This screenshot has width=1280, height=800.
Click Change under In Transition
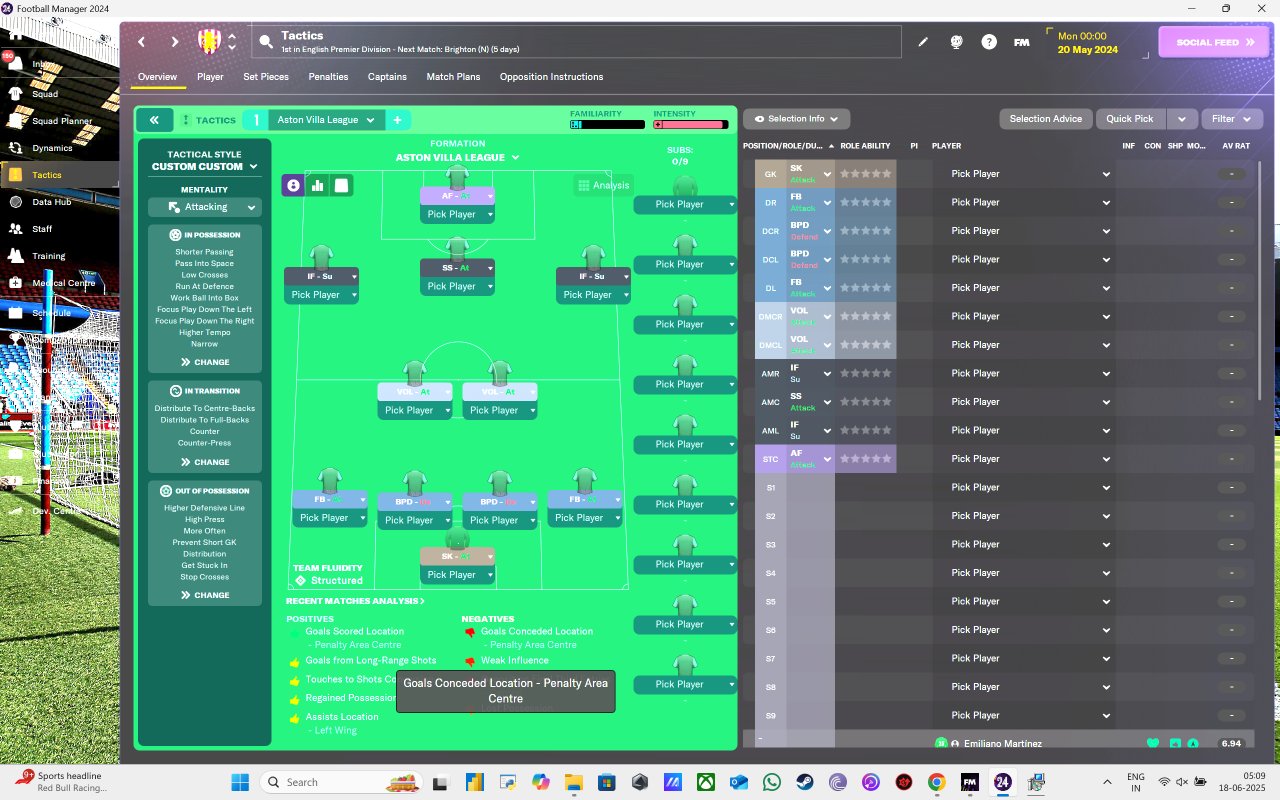pos(205,462)
